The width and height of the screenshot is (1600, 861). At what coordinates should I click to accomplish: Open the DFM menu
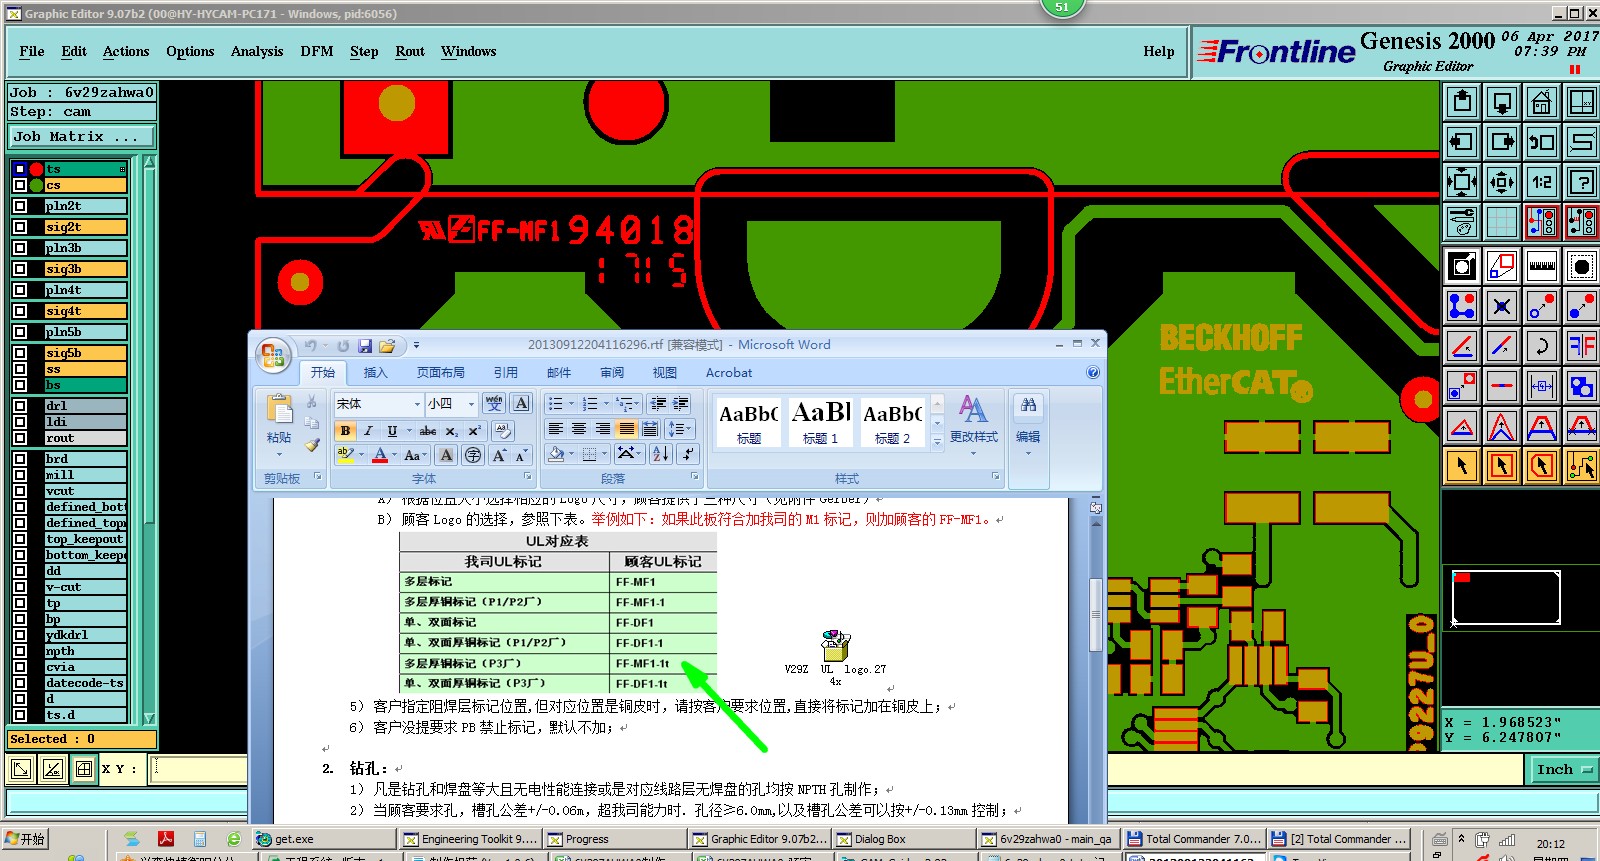(x=317, y=51)
